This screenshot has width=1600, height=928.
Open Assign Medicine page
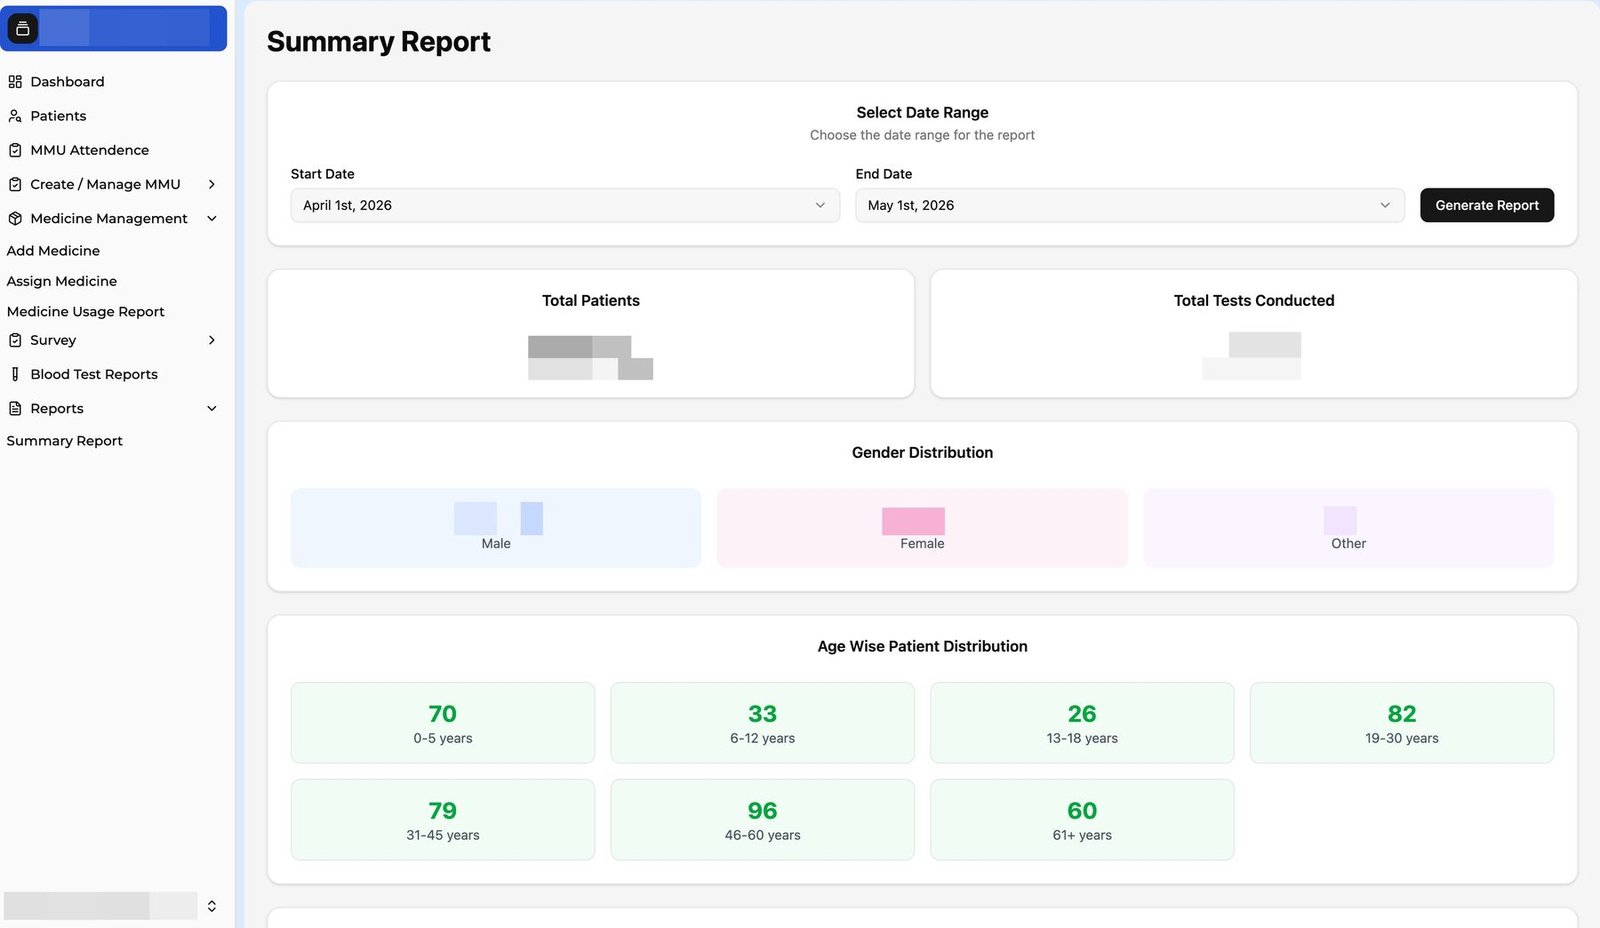[x=62, y=281]
